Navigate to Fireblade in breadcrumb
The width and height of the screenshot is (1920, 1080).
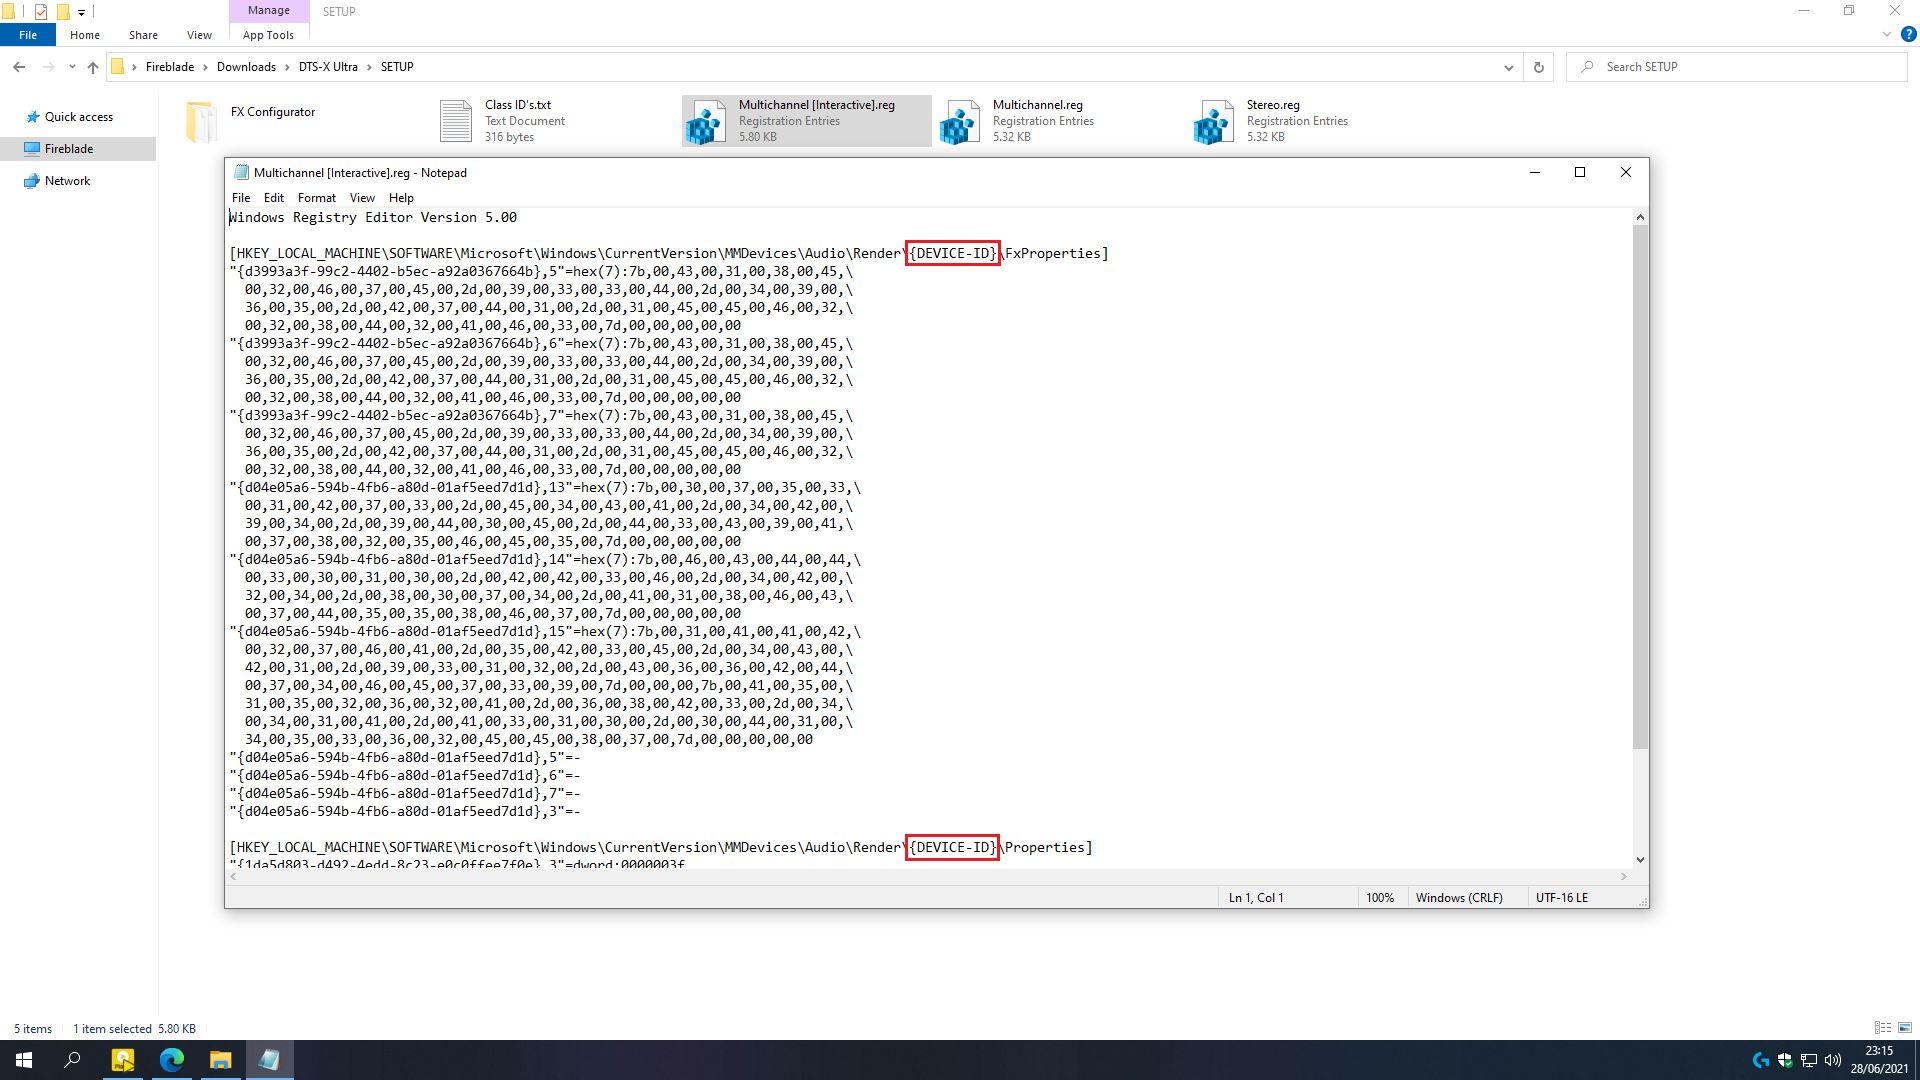pos(170,67)
